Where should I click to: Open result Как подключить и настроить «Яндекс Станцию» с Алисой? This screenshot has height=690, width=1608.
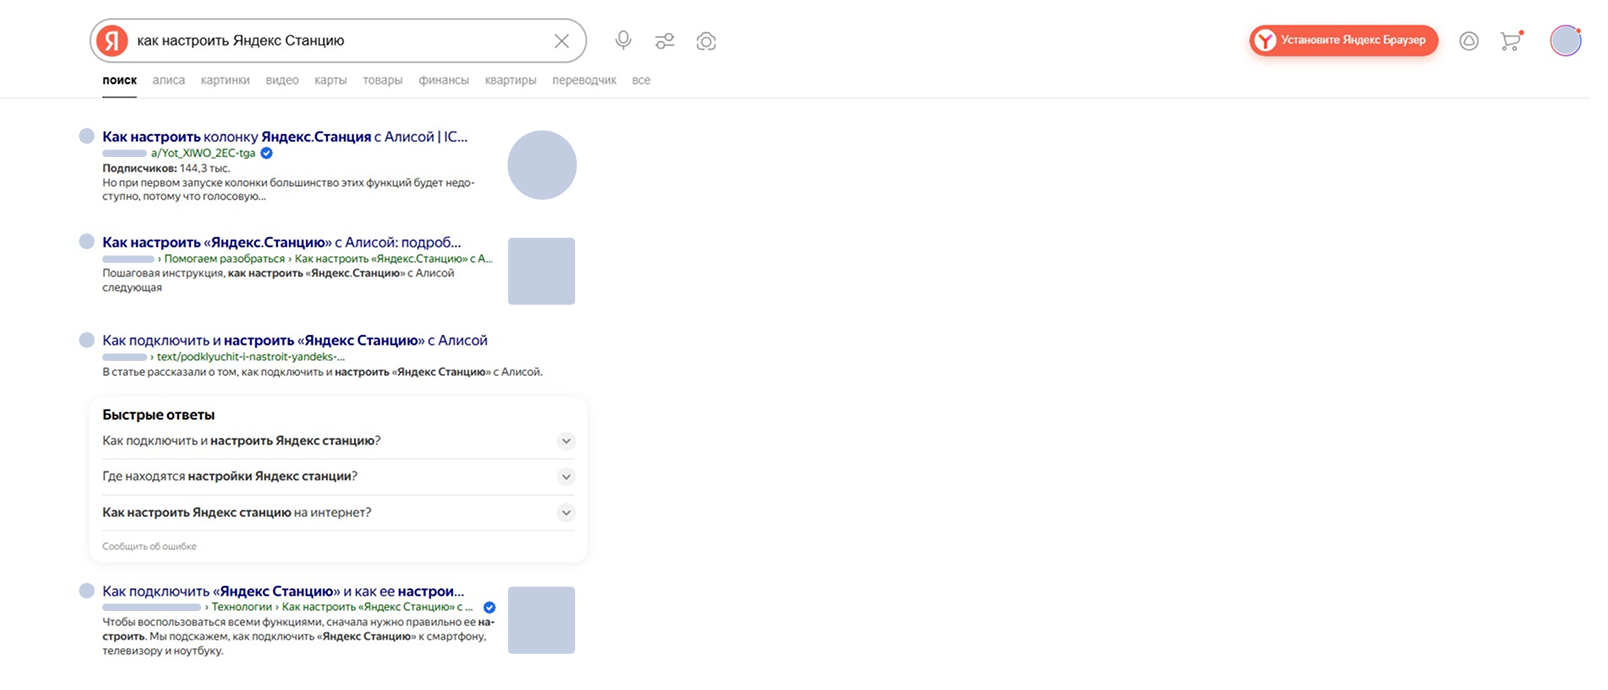tap(295, 340)
